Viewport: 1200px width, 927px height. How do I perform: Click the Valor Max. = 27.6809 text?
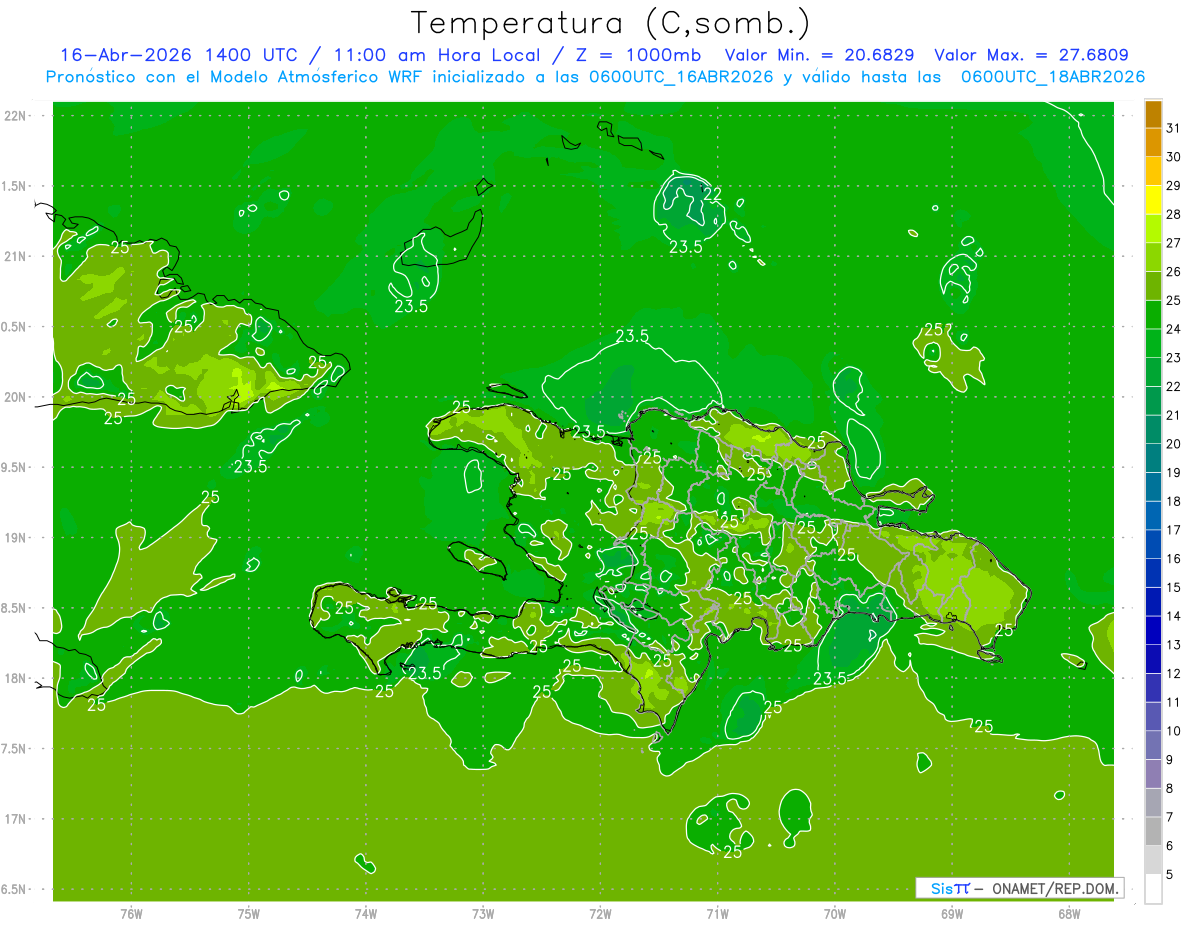[x=1031, y=55]
